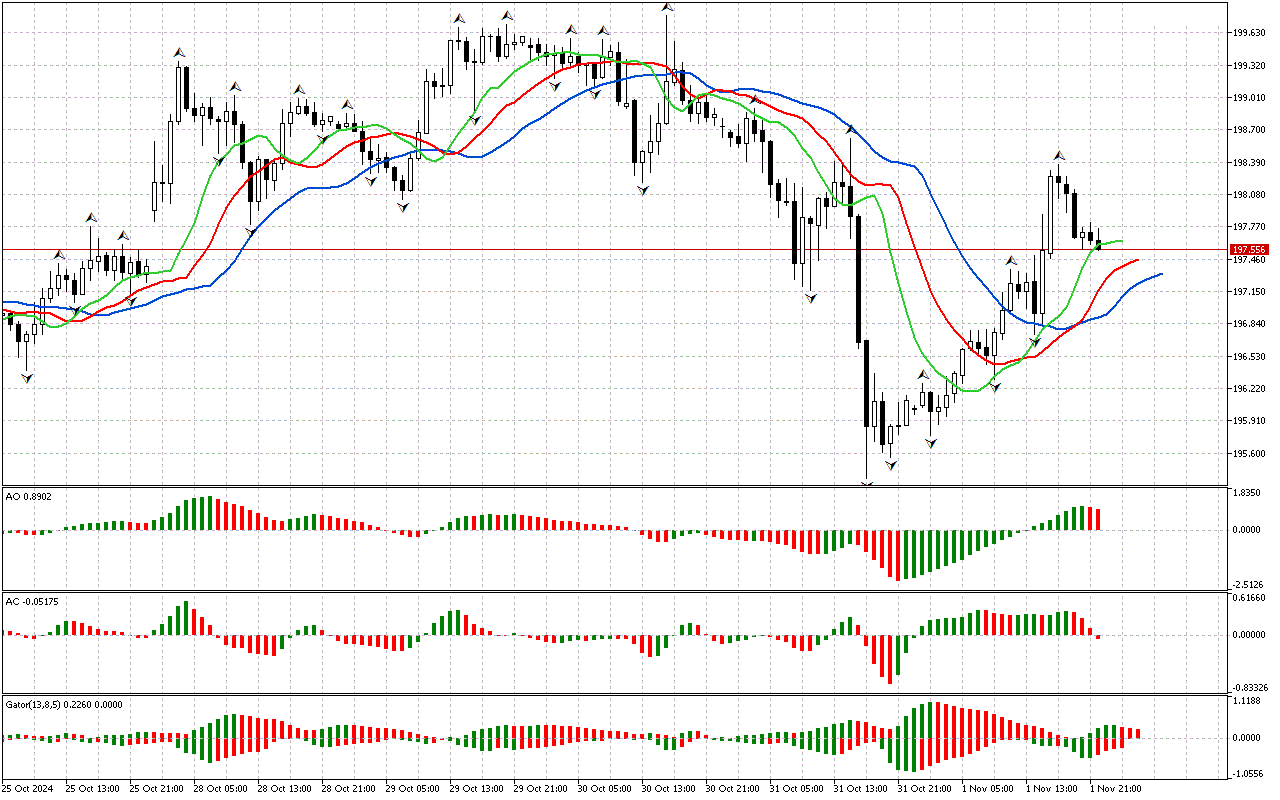Click the Gator(13,8,5) indicator label
1280x800 pixels.
[64, 704]
